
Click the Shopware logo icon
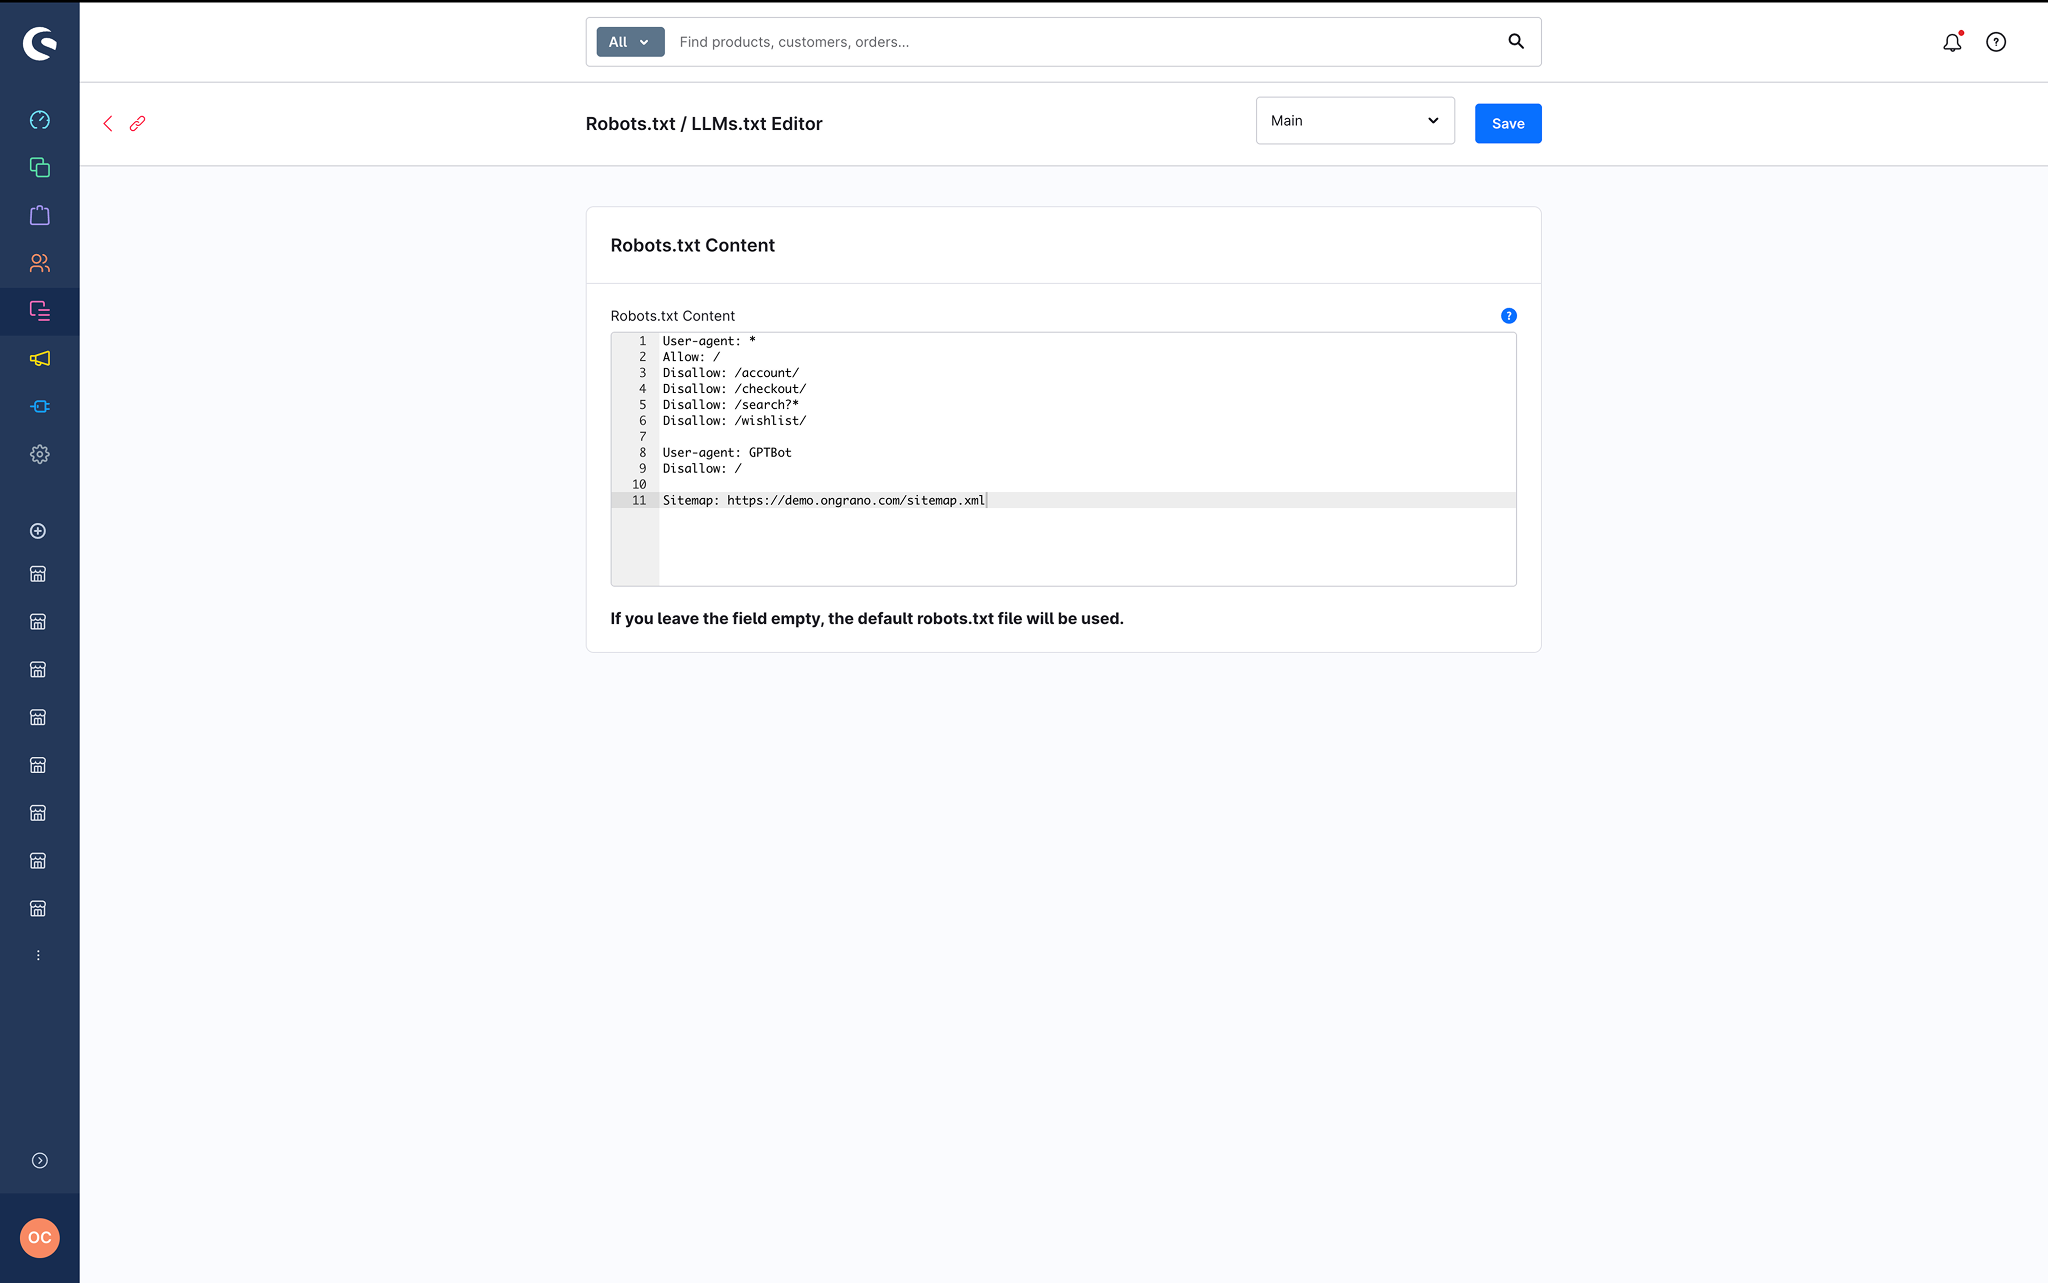point(40,43)
